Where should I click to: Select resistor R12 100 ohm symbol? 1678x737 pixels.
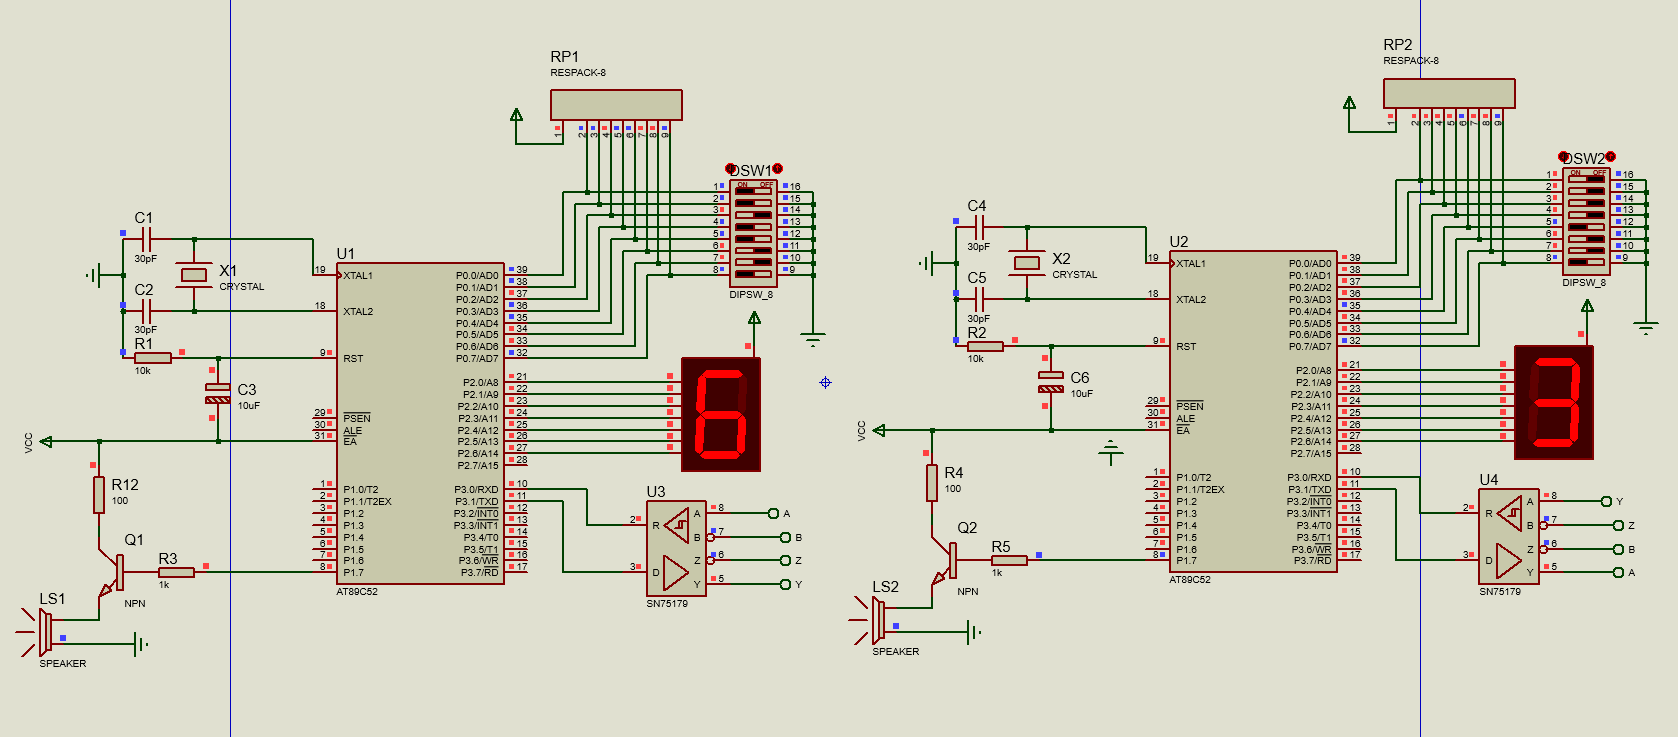pyautogui.click(x=99, y=495)
